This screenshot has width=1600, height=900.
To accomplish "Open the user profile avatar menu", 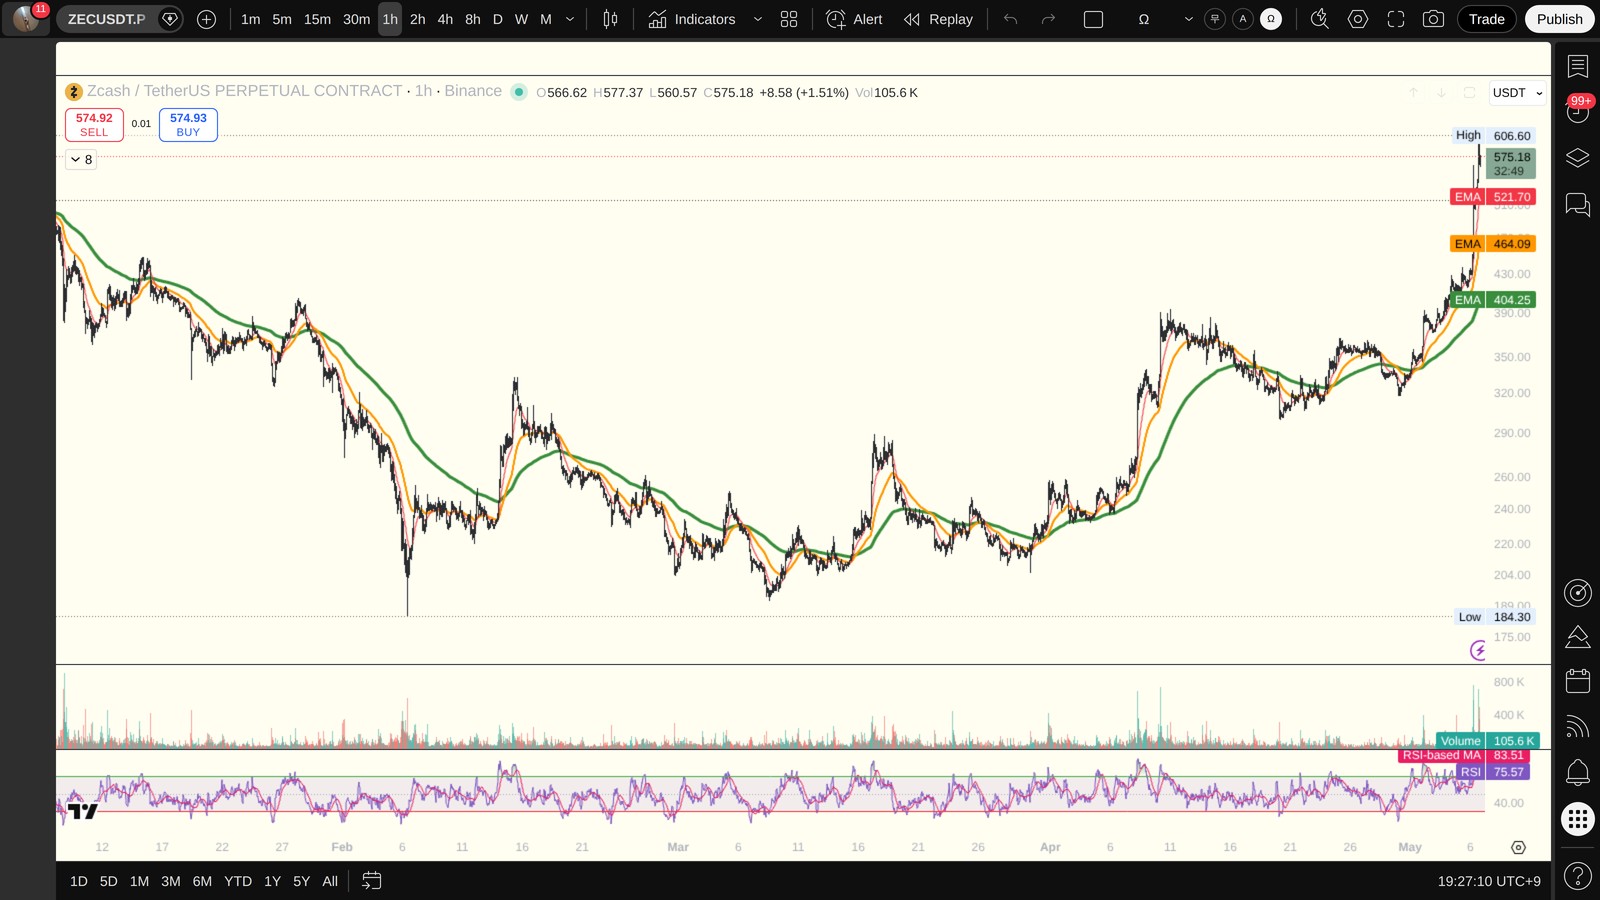I will pyautogui.click(x=26, y=19).
